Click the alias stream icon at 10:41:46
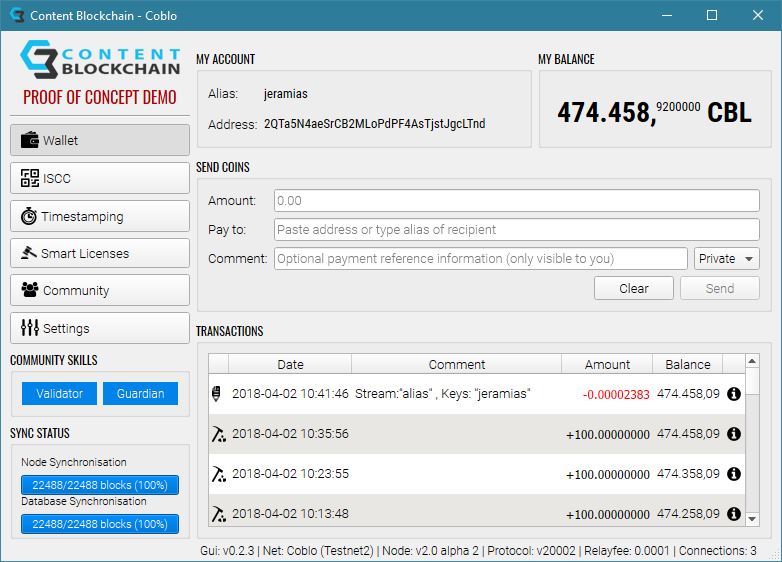 [216, 393]
